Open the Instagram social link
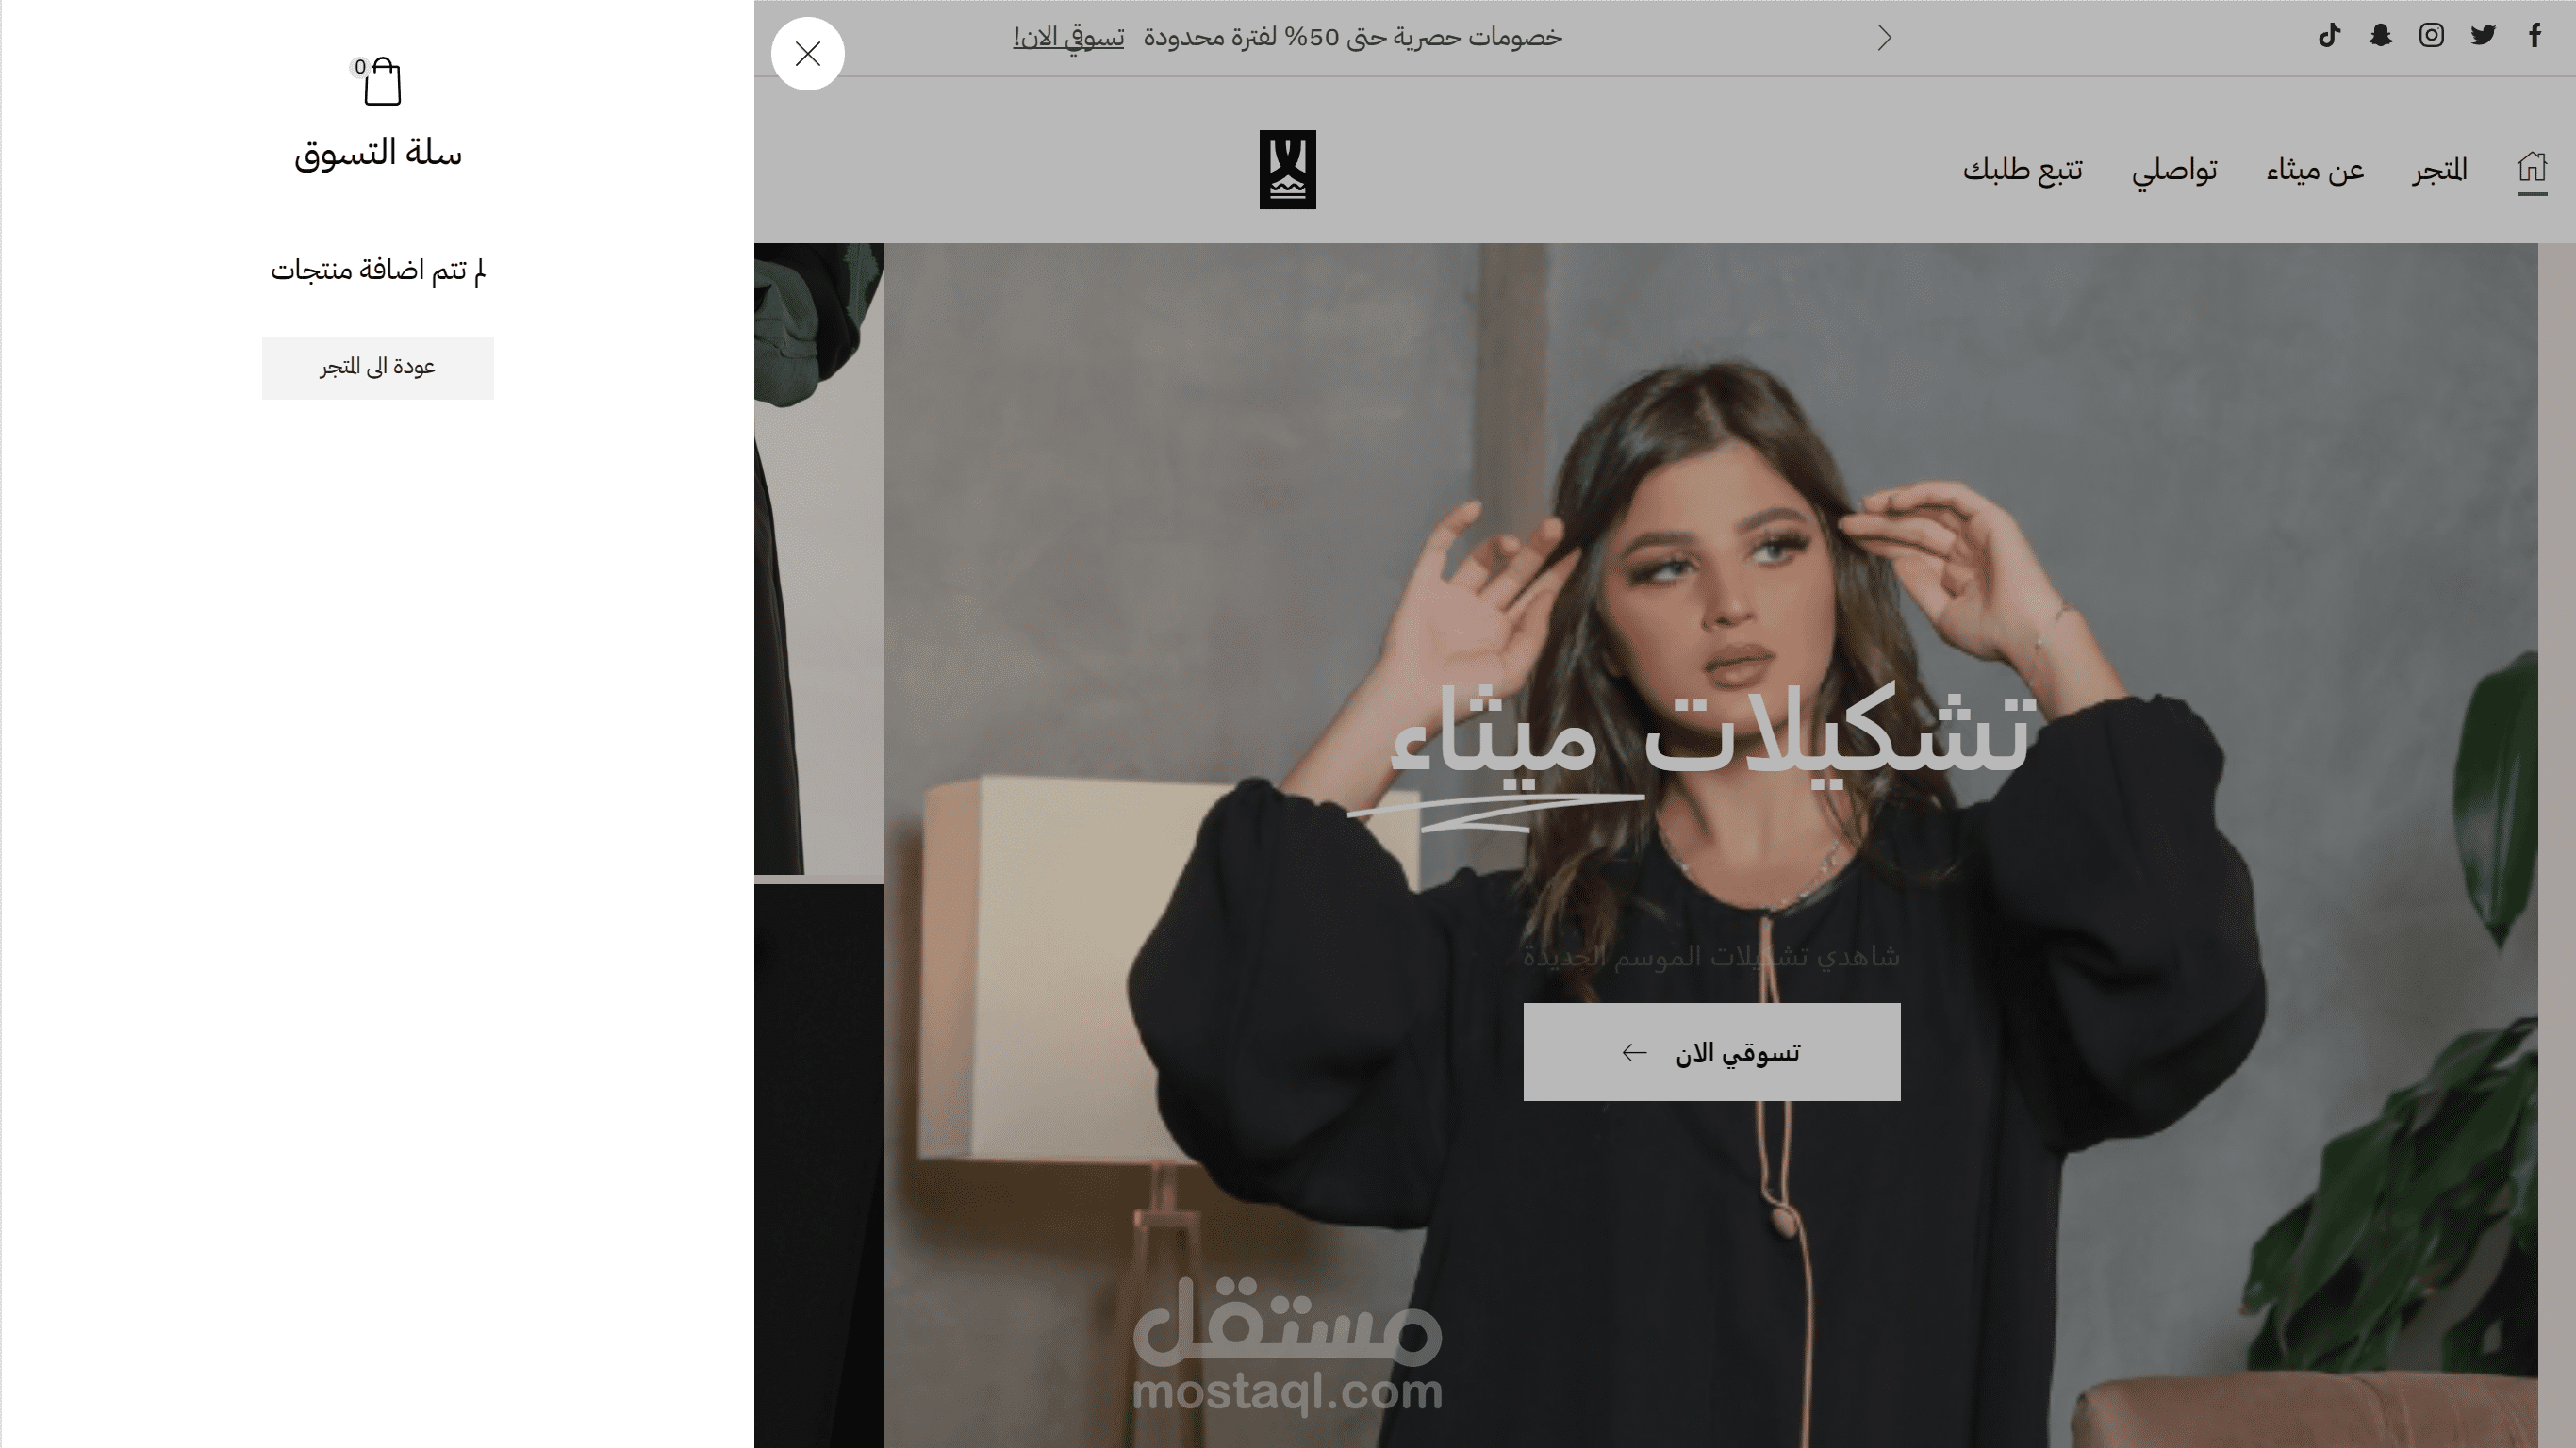The height and width of the screenshot is (1448, 2576). [x=2431, y=36]
